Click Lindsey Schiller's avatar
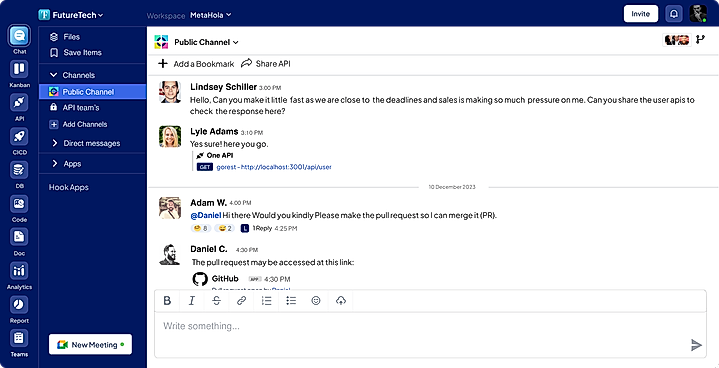 [x=170, y=92]
